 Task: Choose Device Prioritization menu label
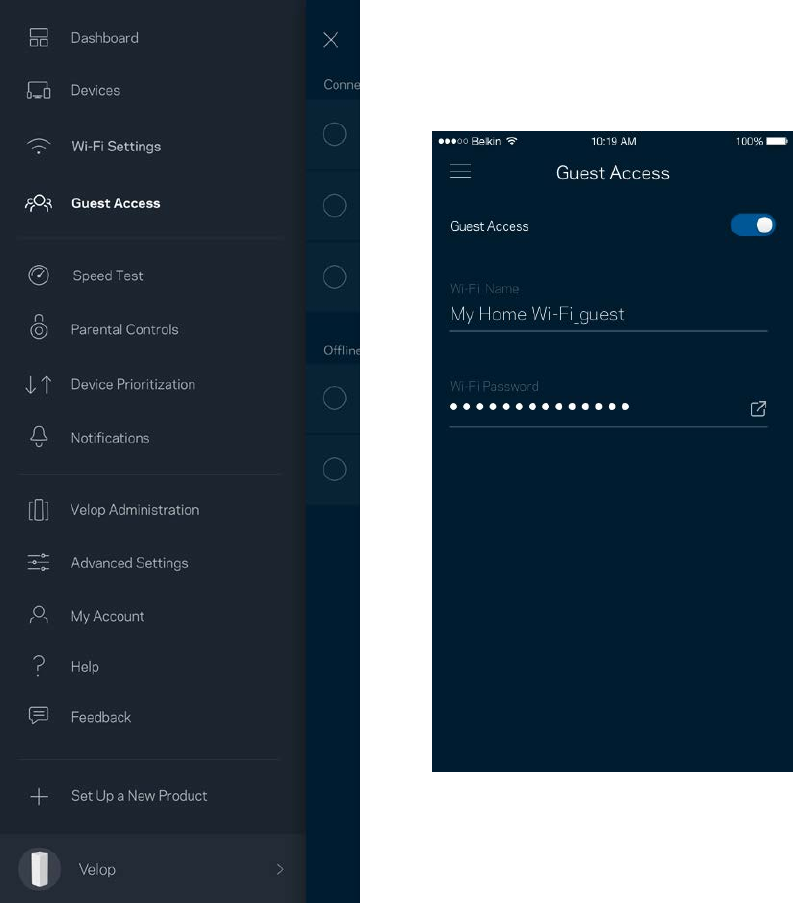coord(133,384)
